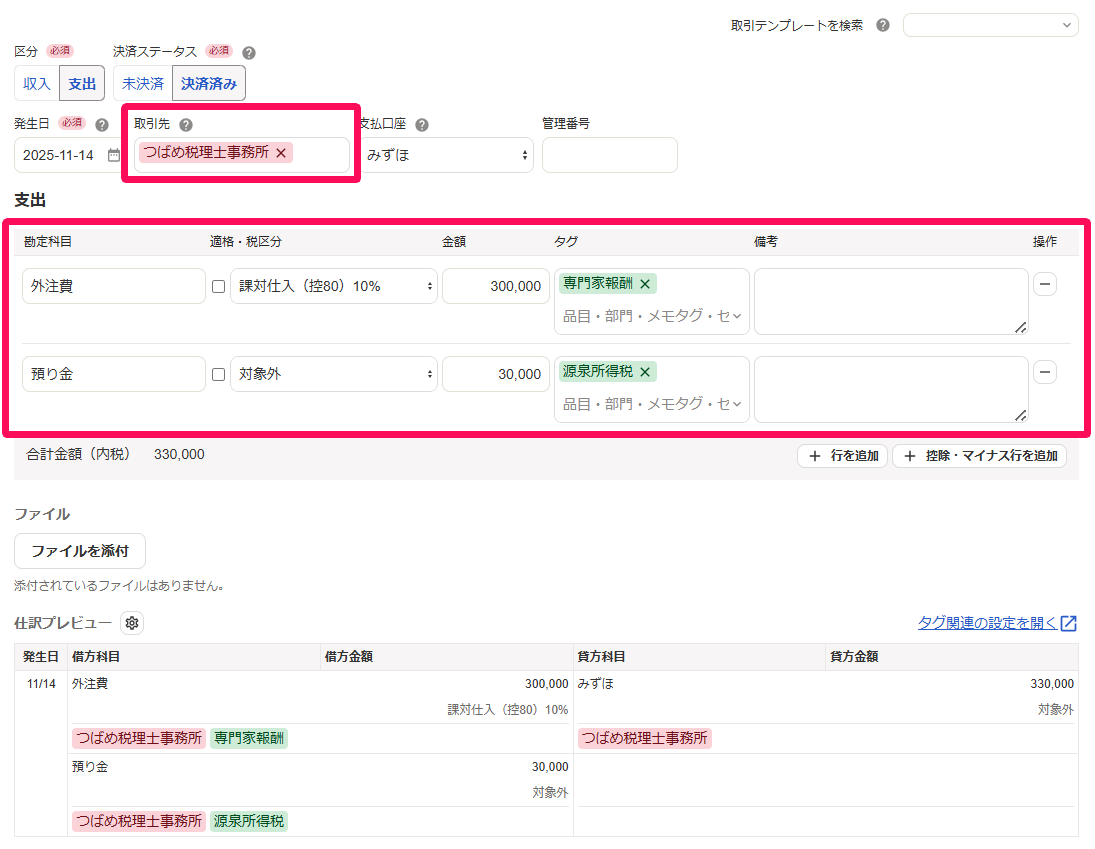Viewport: 1095px width, 849px height.
Task: Click into 管理番号 input field
Action: click(x=610, y=155)
